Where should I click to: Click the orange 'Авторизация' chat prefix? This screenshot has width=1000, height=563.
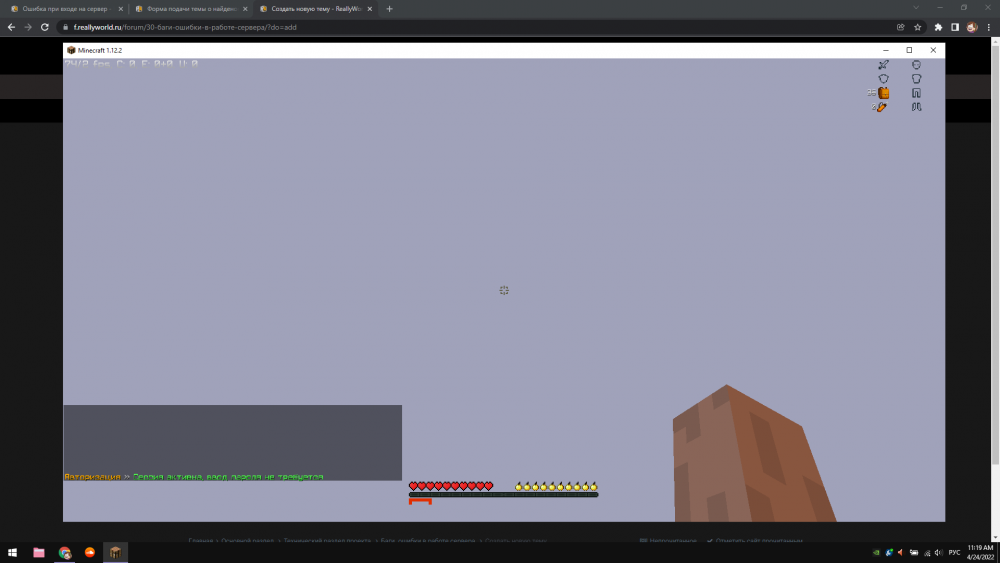(92, 477)
